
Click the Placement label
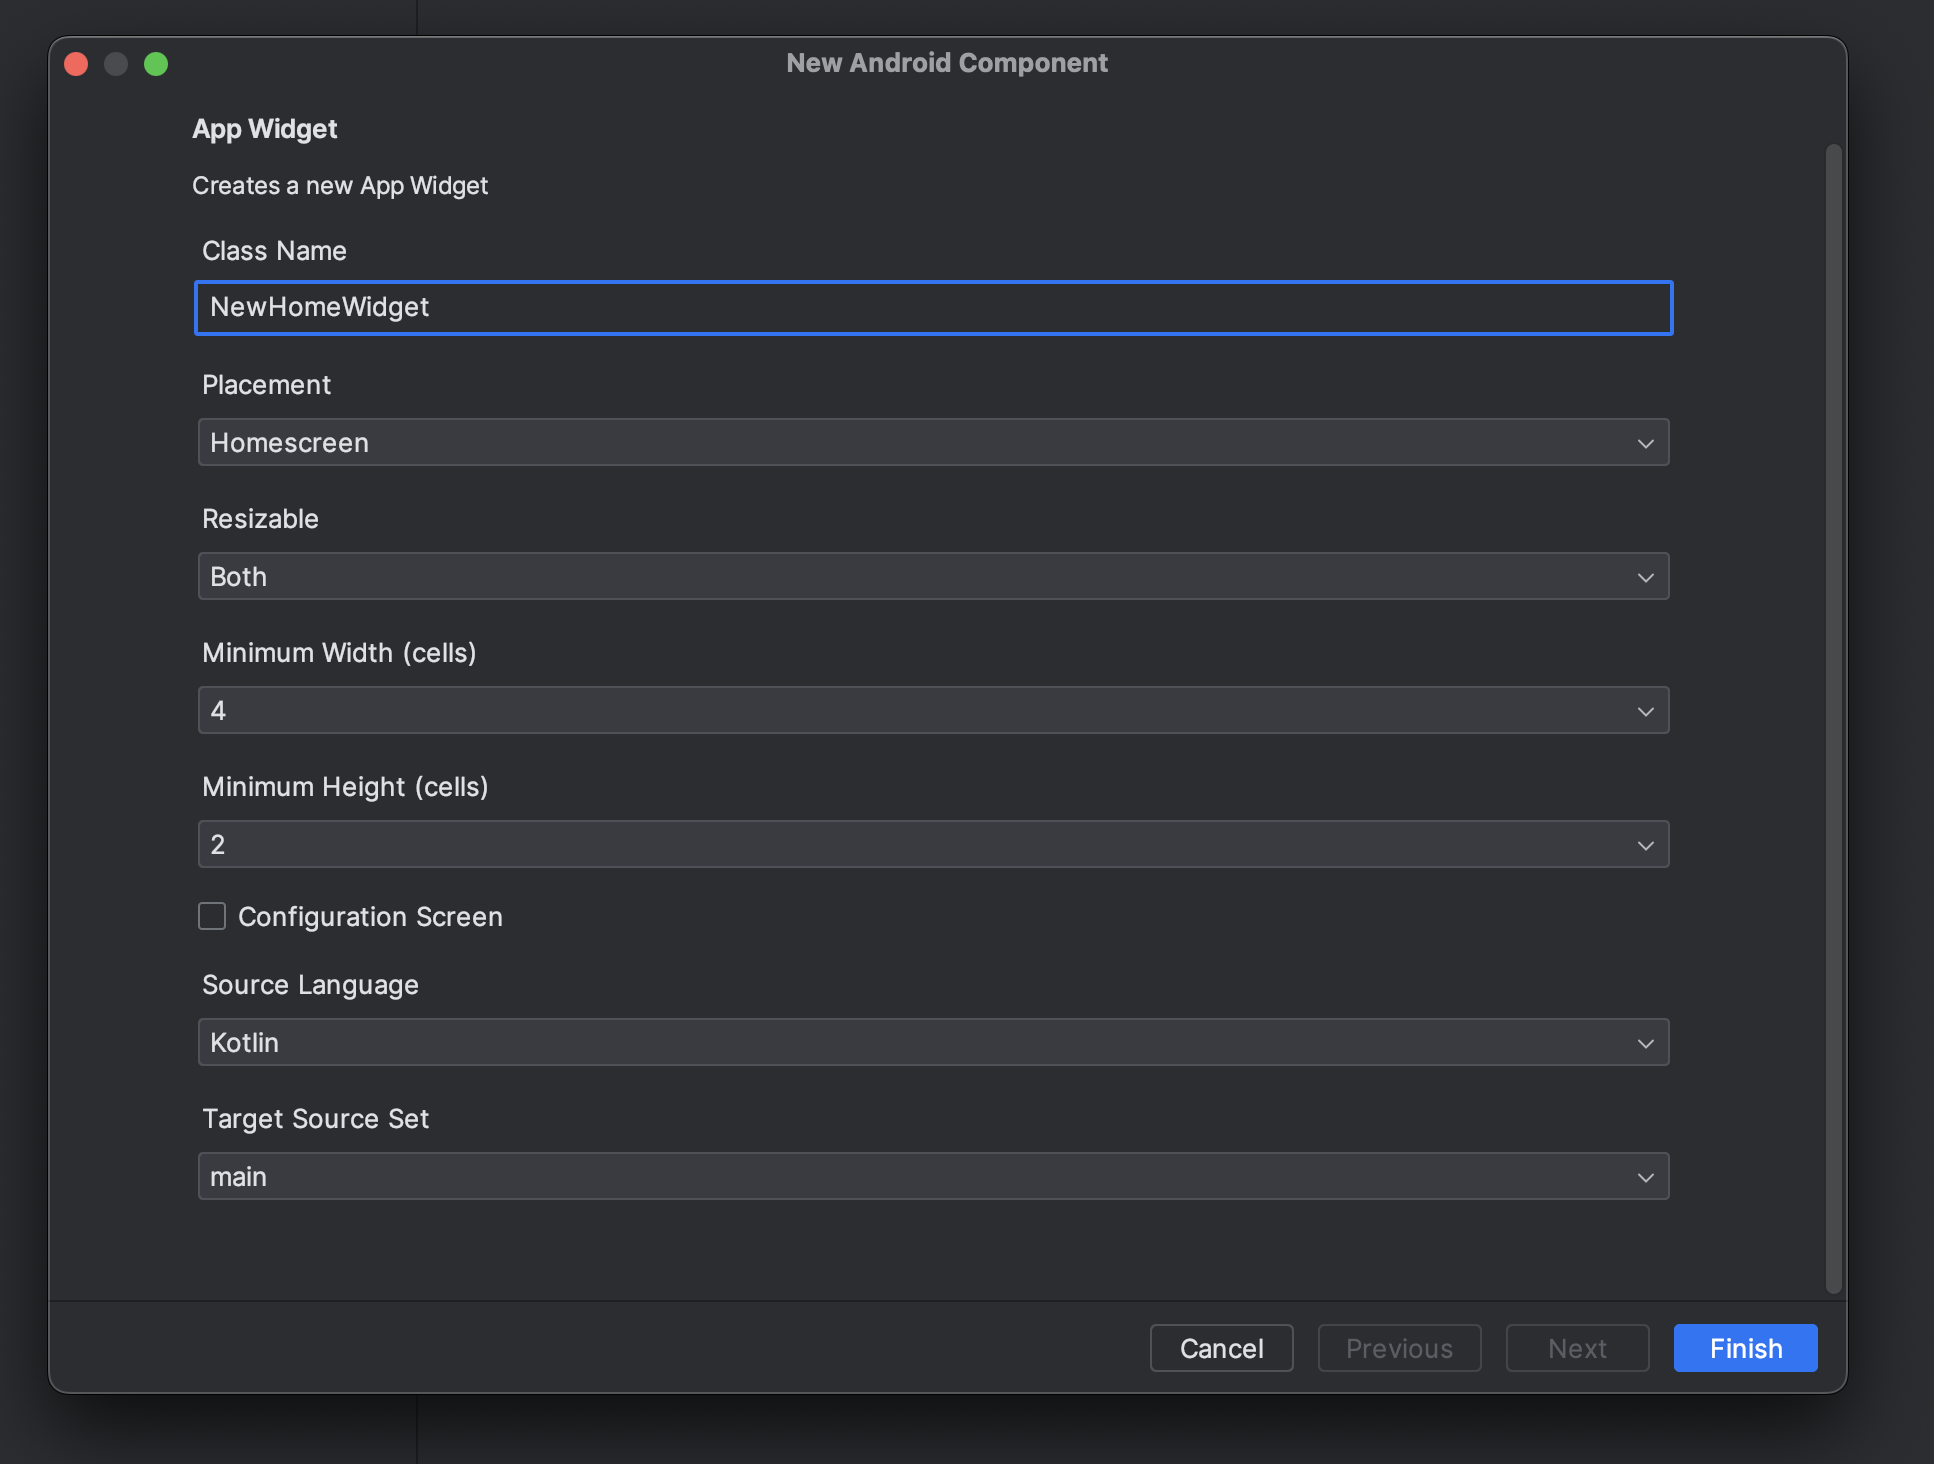click(266, 385)
